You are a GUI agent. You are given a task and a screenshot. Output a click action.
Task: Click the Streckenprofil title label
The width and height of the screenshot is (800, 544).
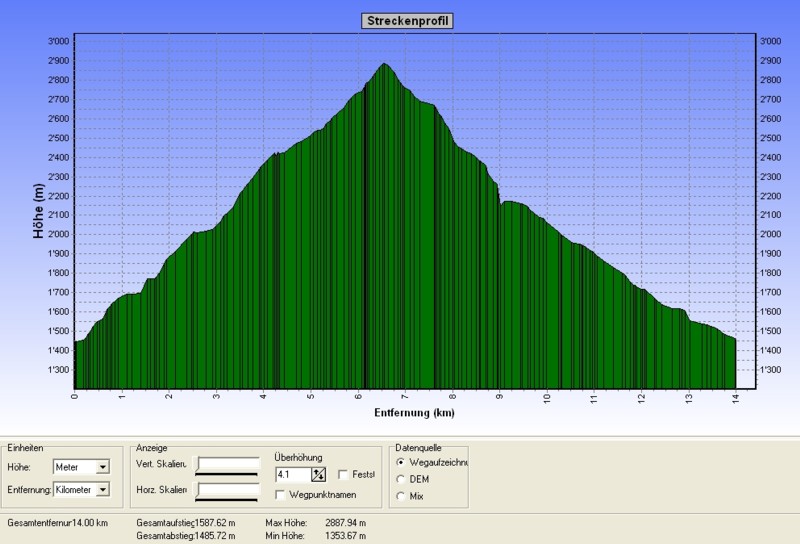click(x=407, y=21)
